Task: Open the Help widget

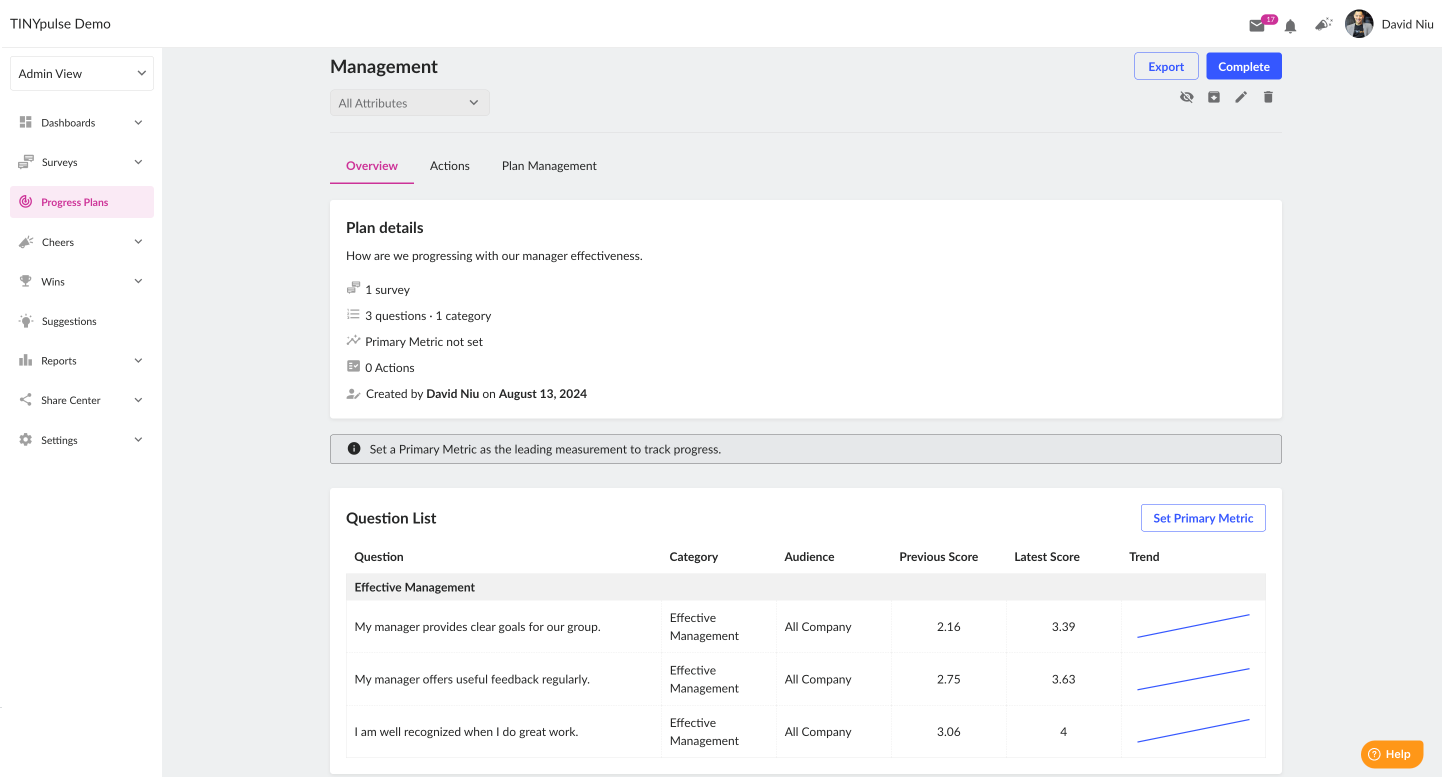Action: click(x=1392, y=754)
